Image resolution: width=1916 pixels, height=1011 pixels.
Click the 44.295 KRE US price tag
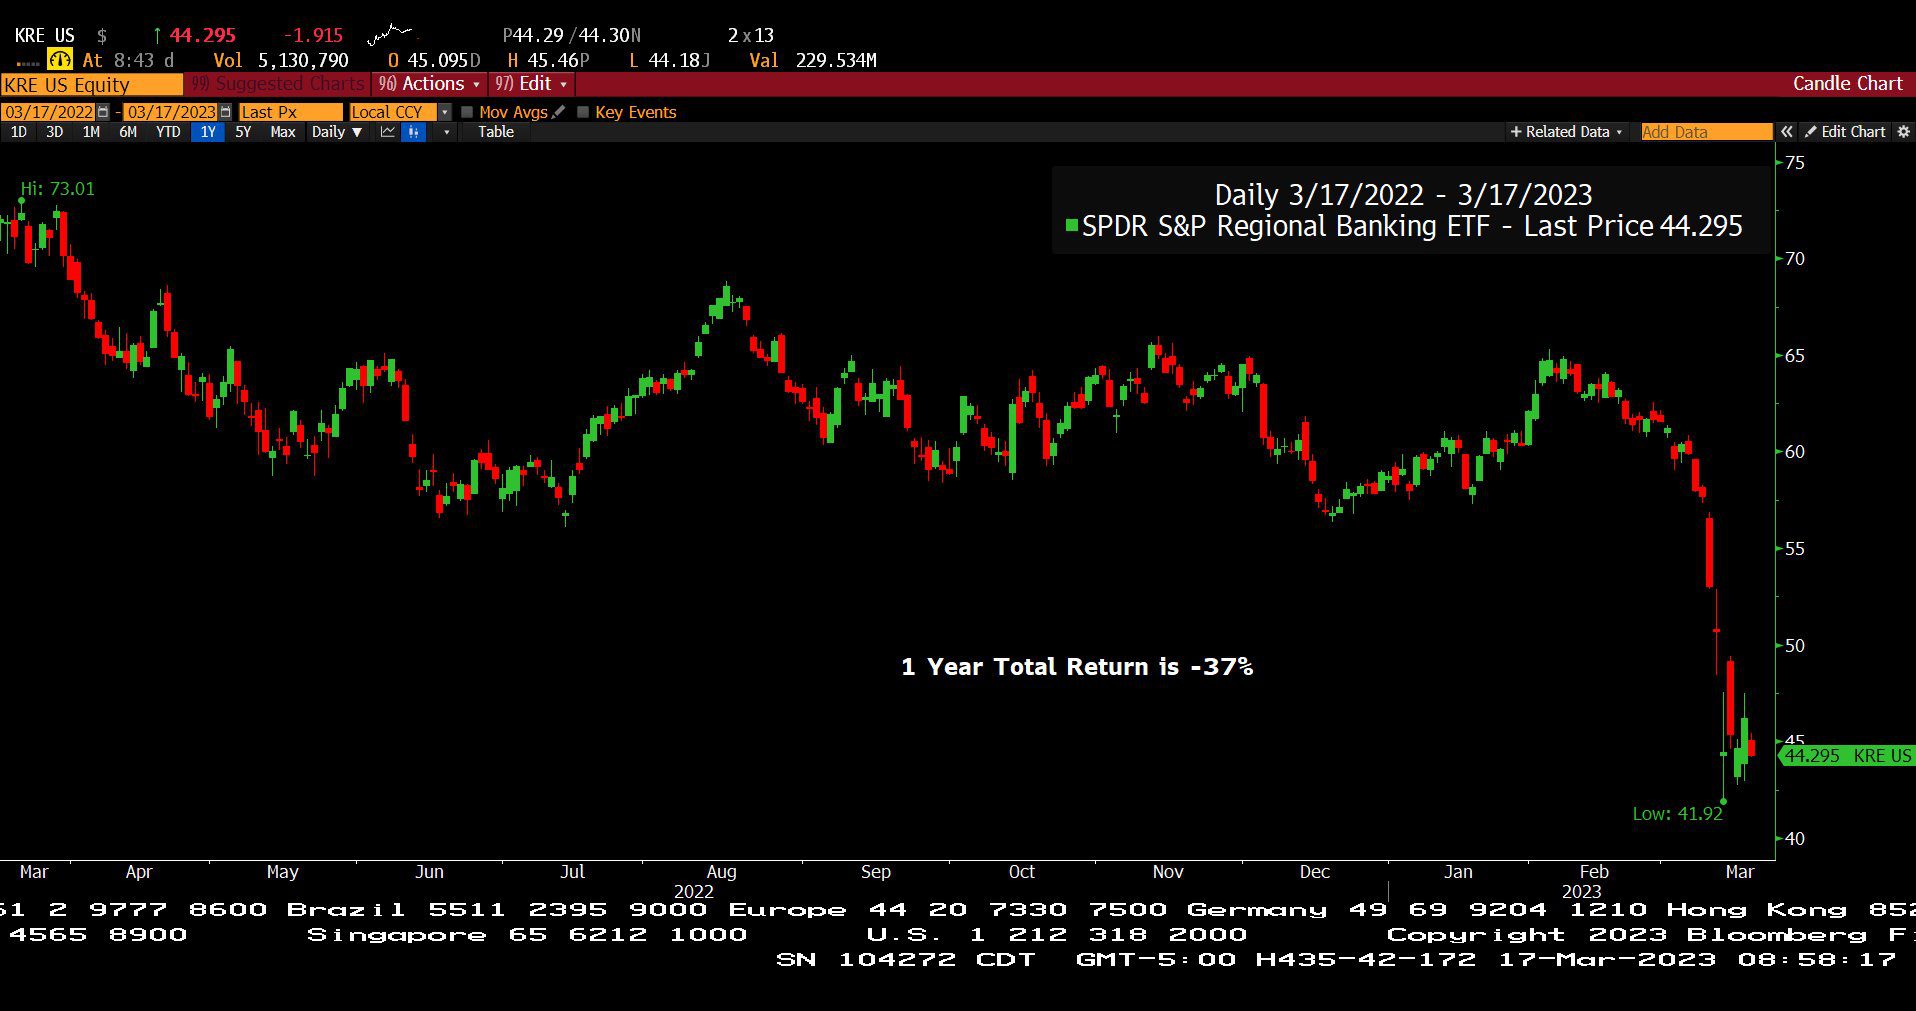[x=1847, y=756]
